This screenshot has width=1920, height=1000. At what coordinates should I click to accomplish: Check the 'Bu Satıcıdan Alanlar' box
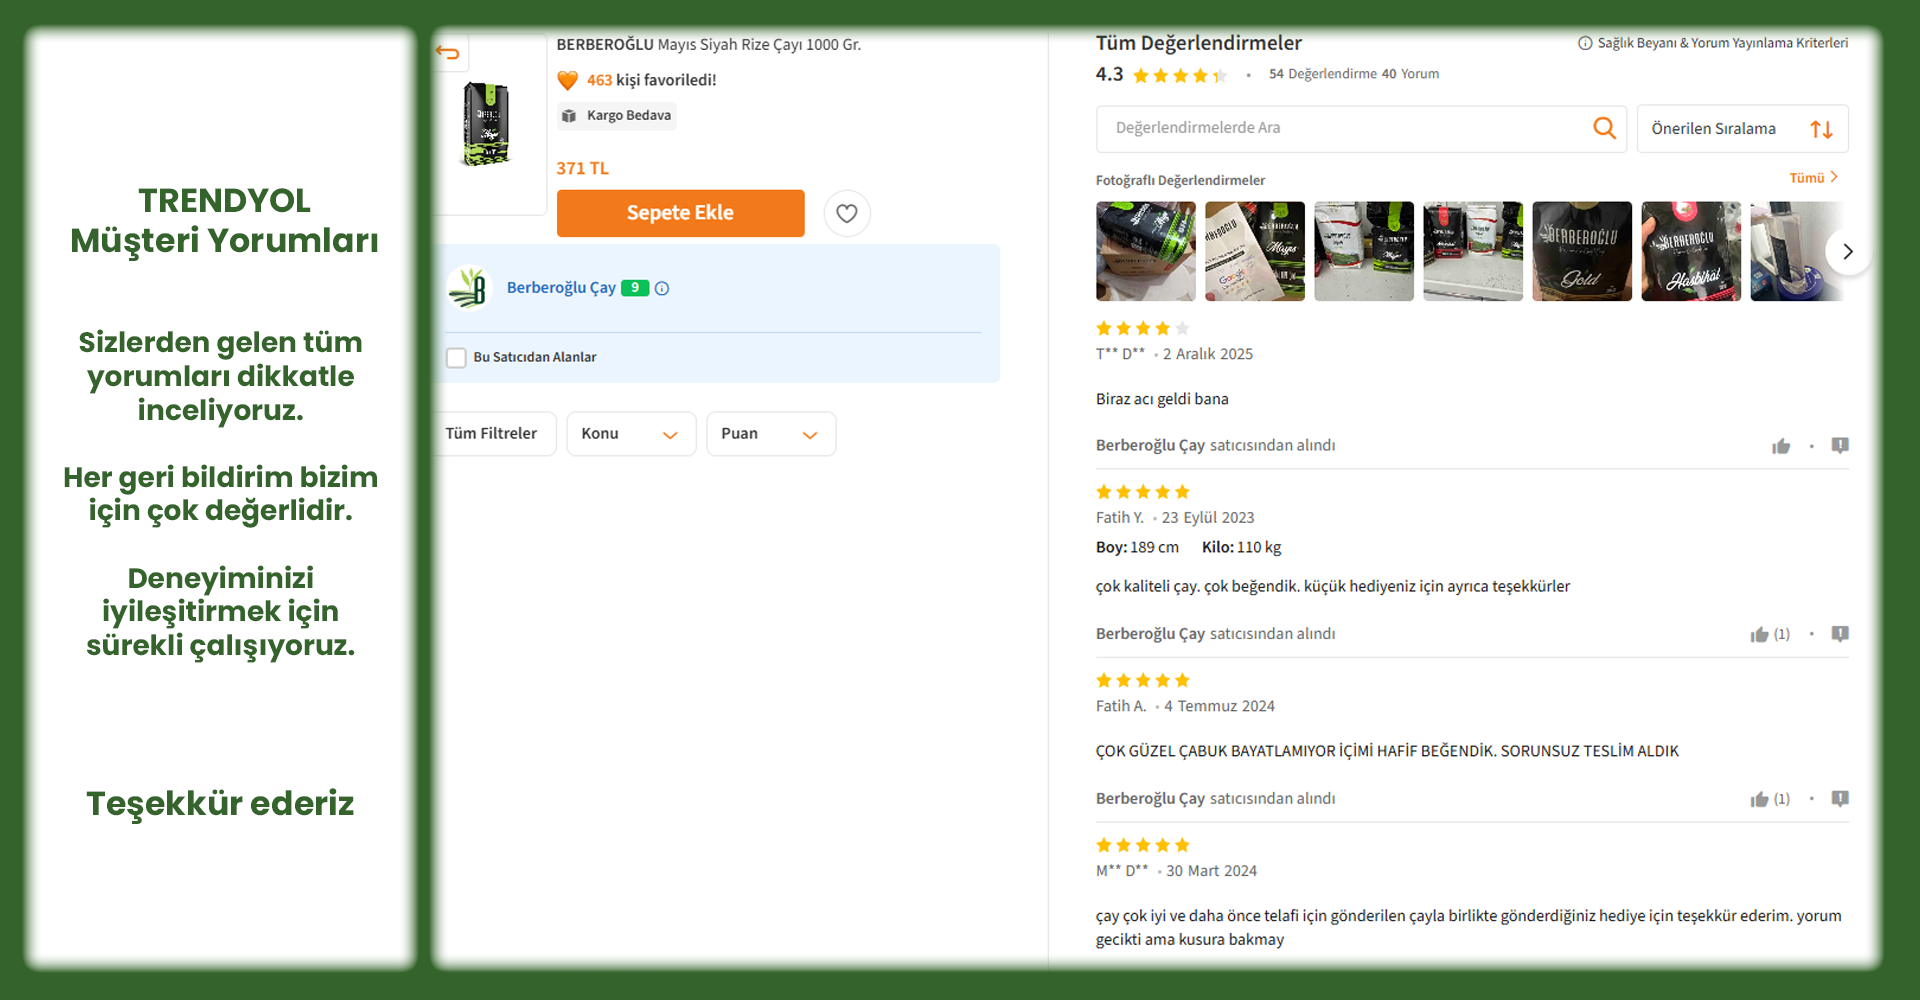coord(456,358)
